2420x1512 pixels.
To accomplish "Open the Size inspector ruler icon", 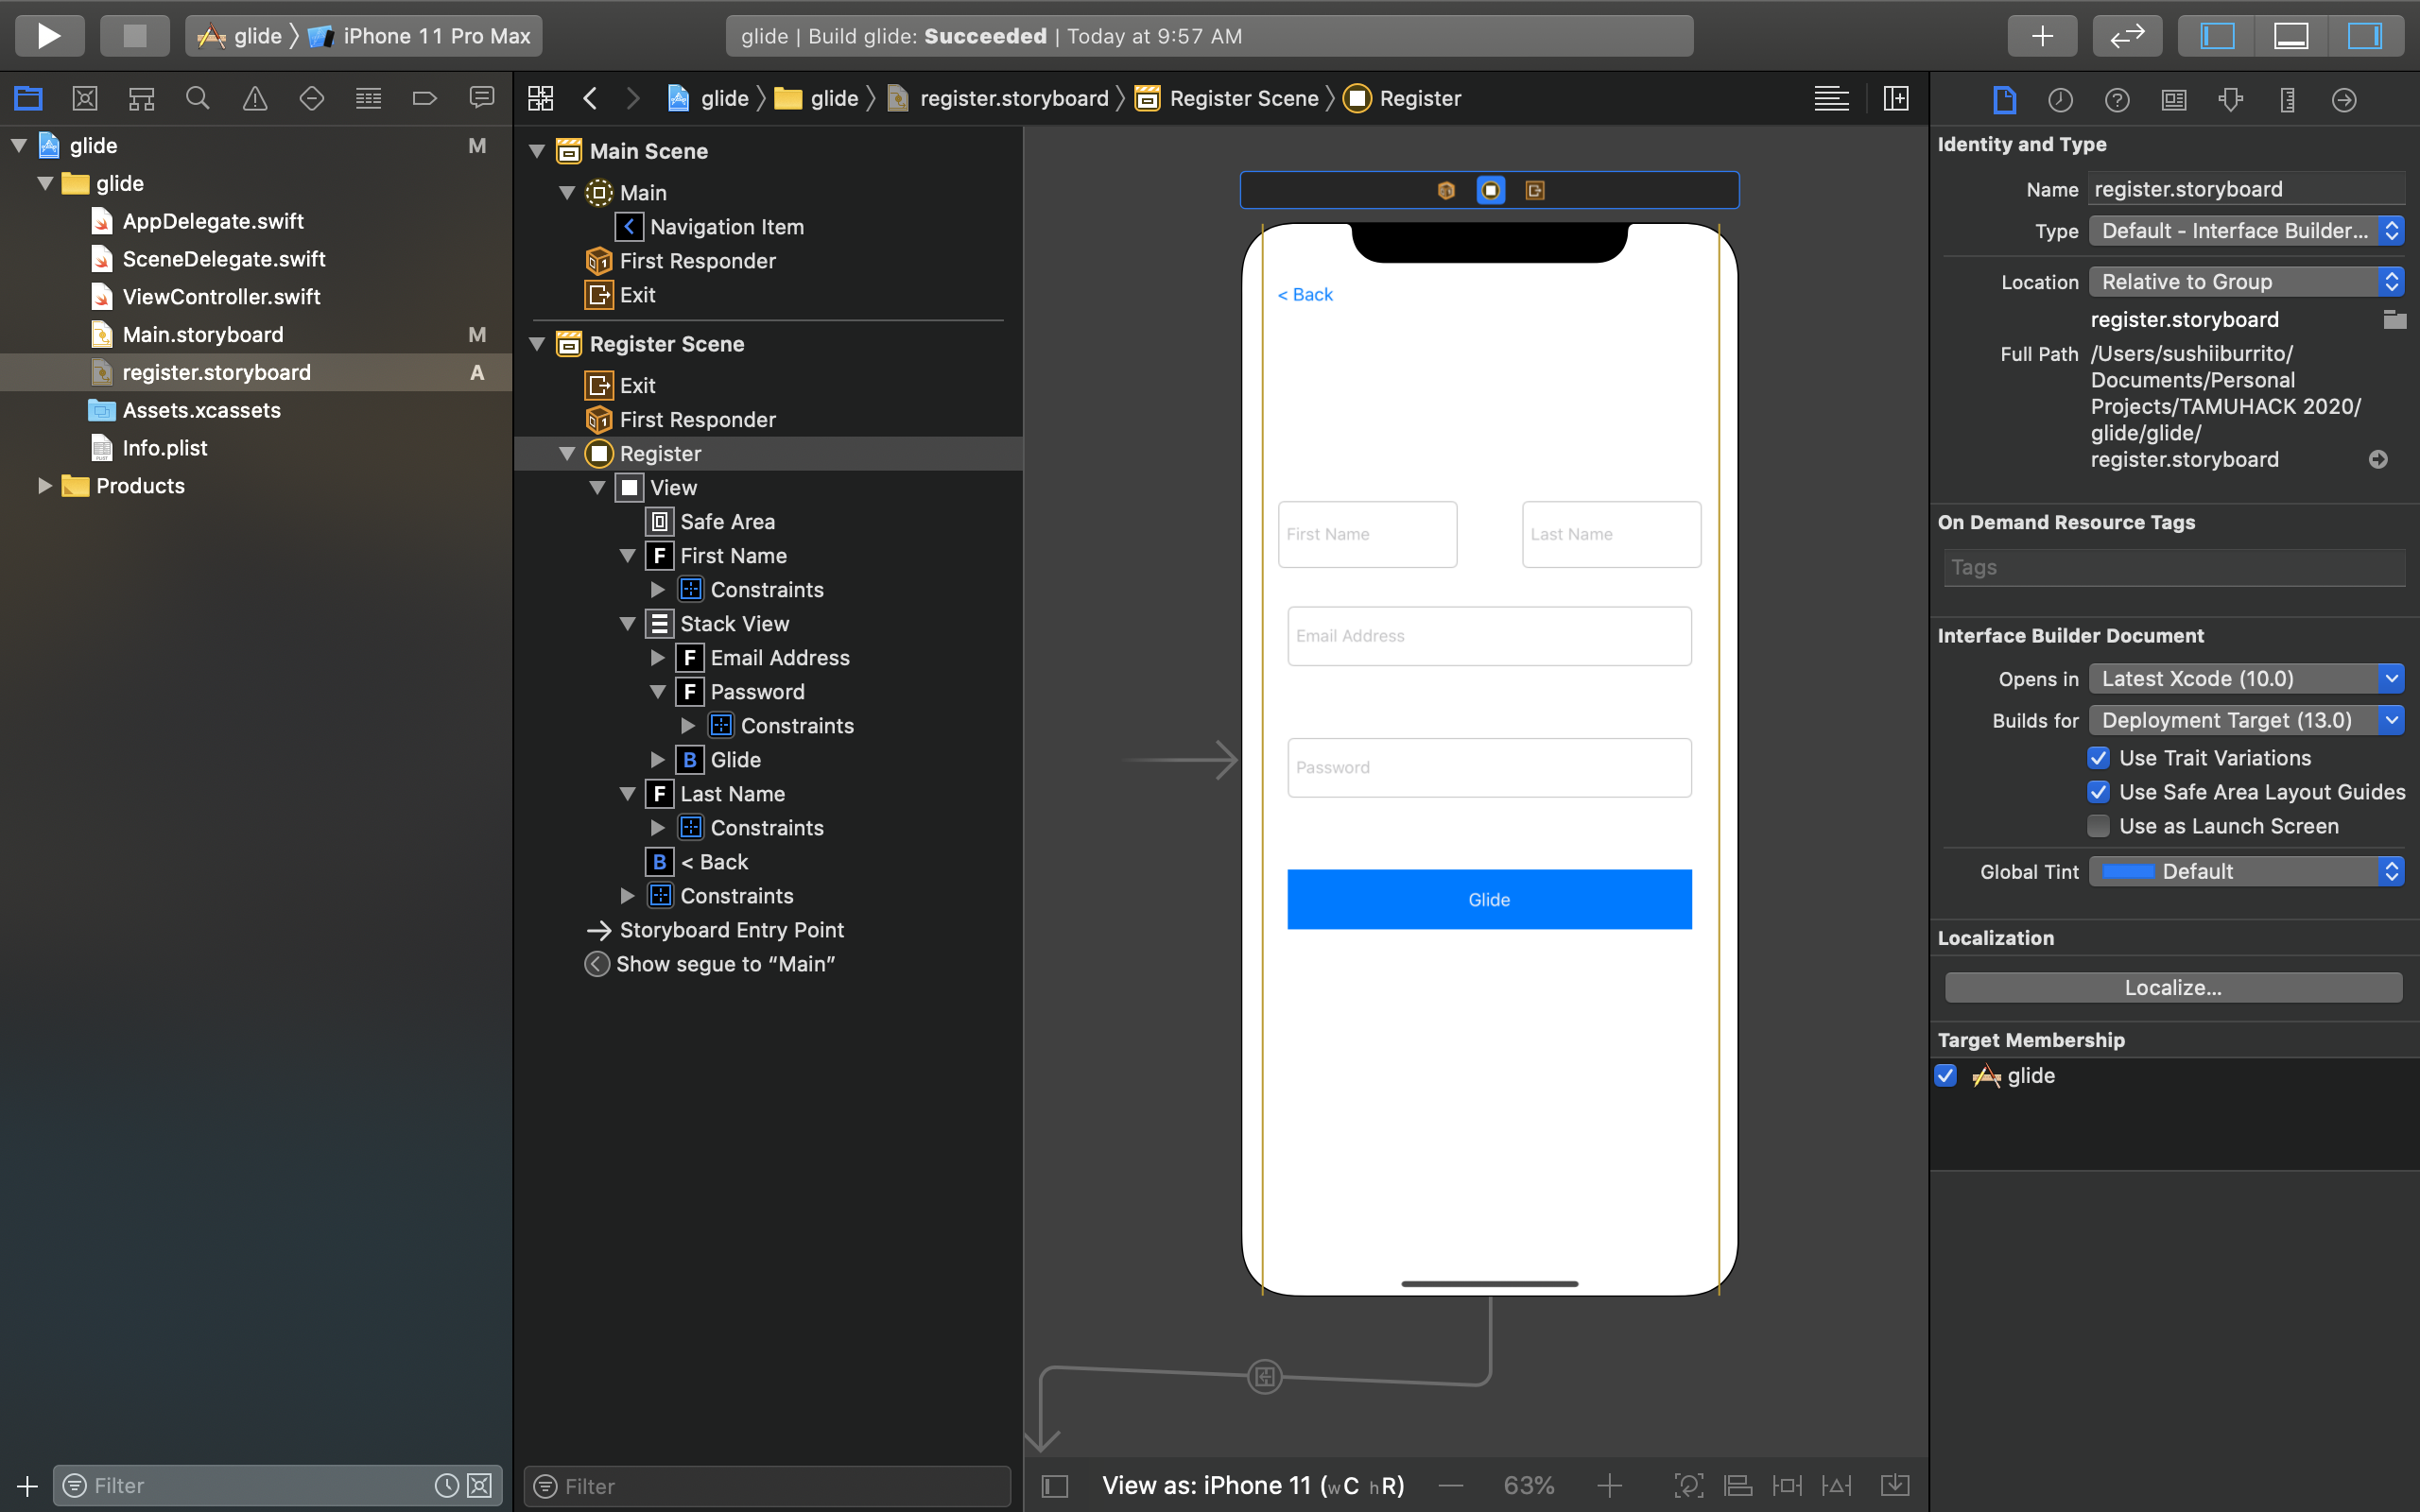I will pyautogui.click(x=2287, y=99).
